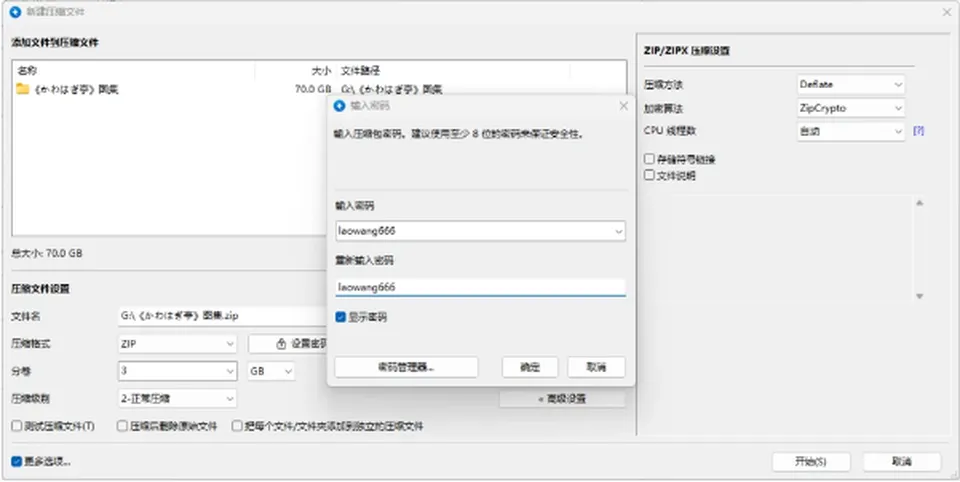Collapse options with « 高级设置 button
Screen dimensions: 960x482
562,399
